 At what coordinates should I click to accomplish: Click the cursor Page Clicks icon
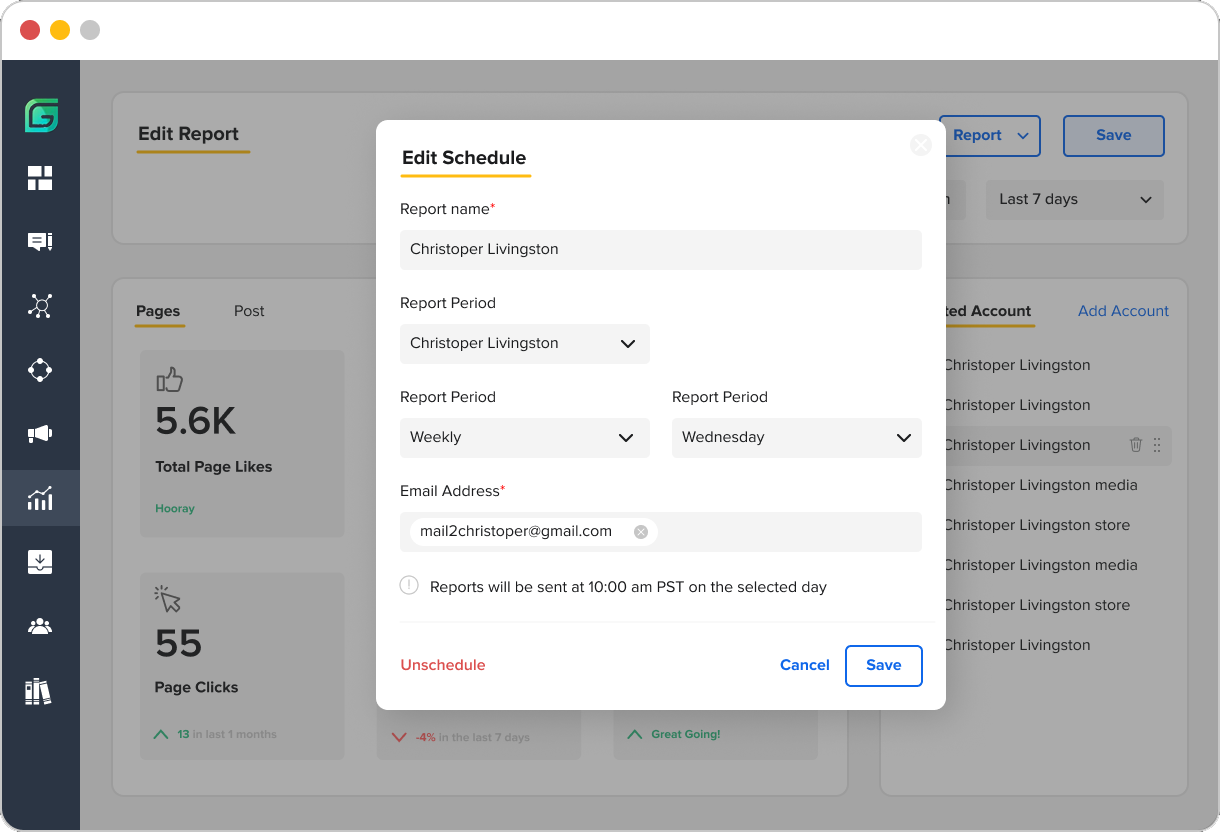click(x=168, y=599)
